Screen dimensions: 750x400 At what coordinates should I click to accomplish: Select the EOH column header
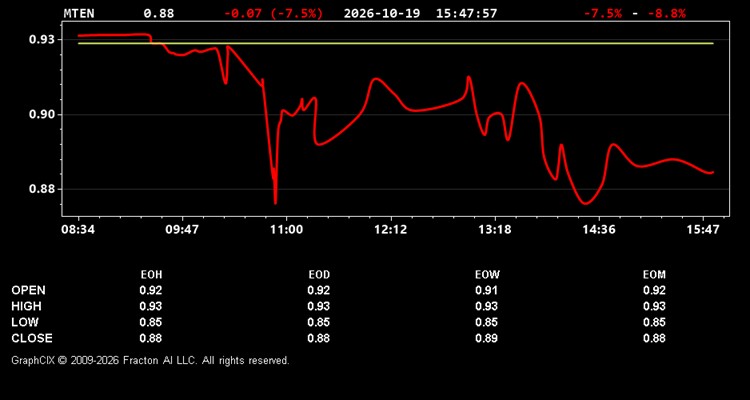pyautogui.click(x=151, y=275)
